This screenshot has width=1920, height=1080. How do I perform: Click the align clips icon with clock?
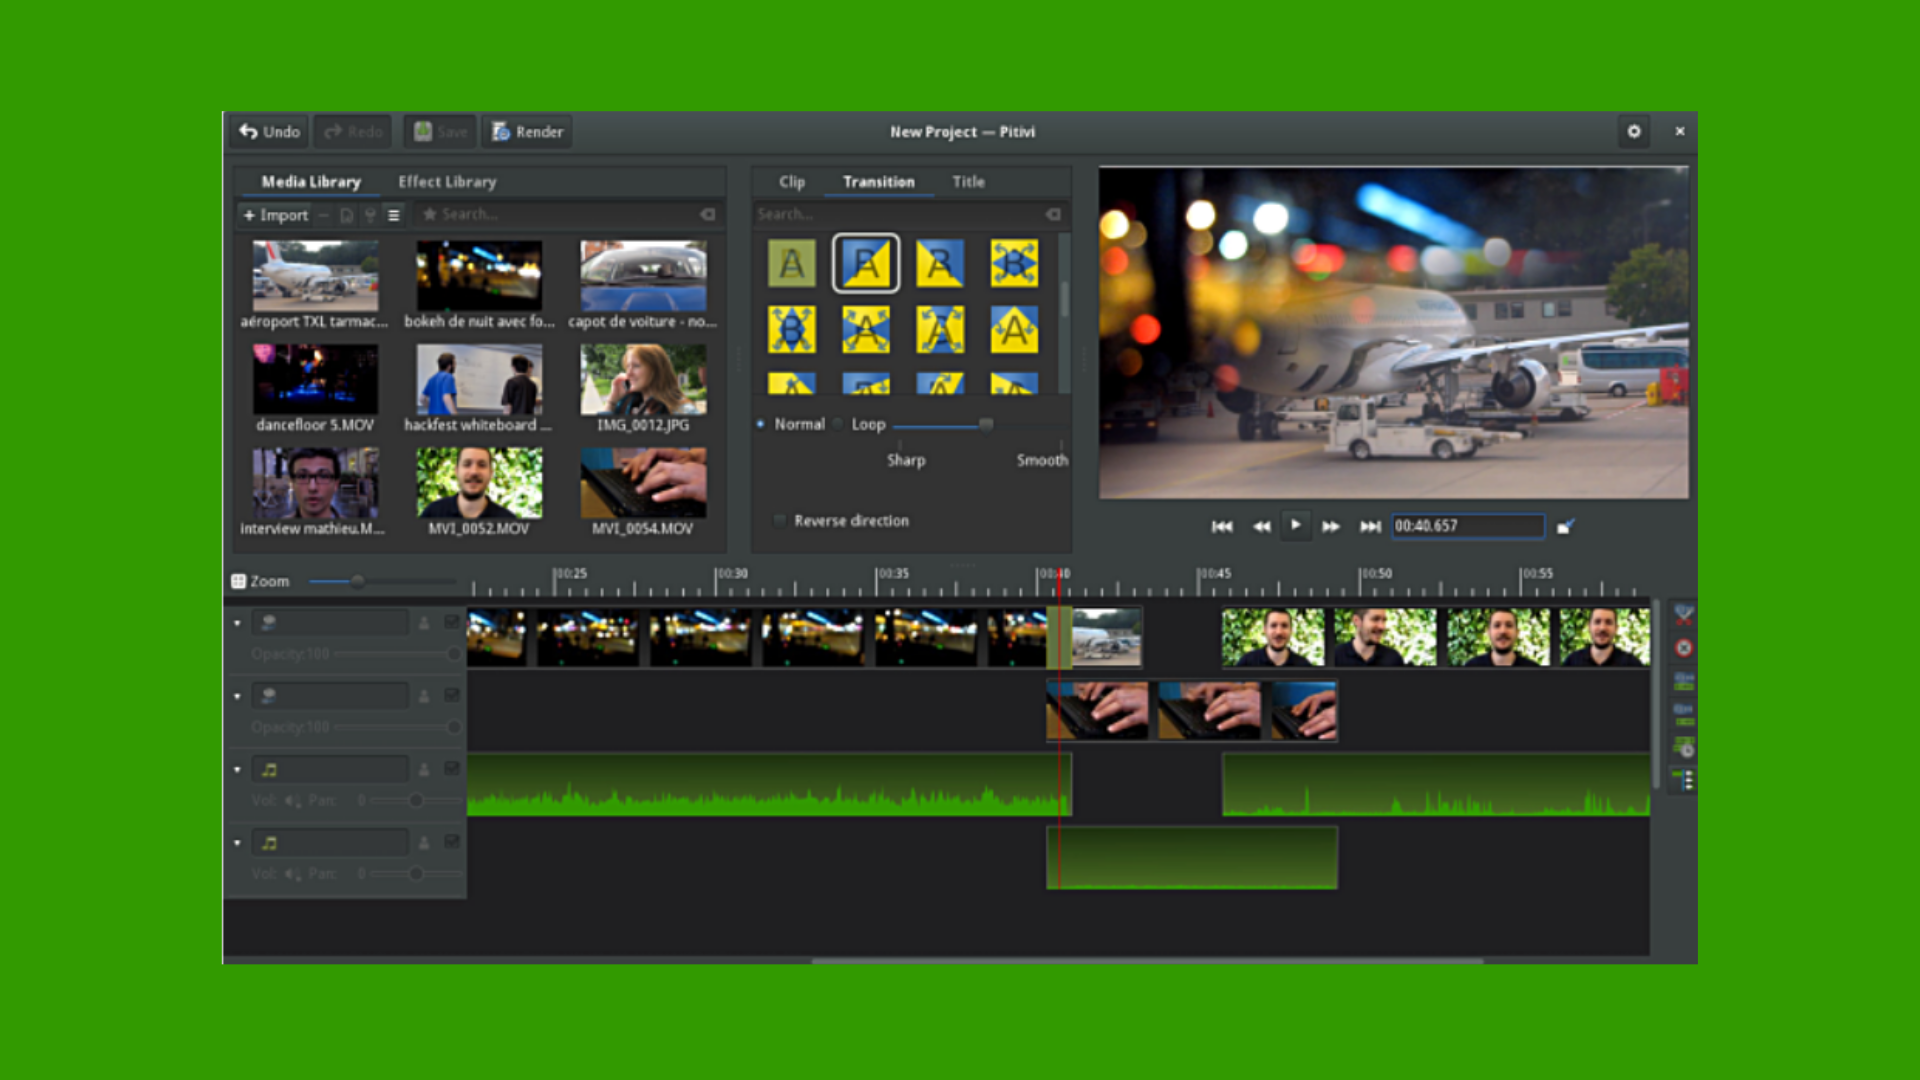tap(1685, 747)
